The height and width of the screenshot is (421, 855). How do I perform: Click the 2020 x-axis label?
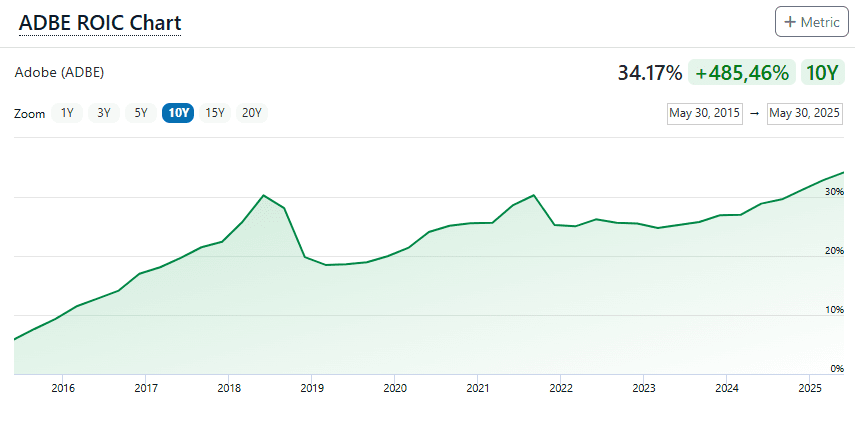tap(395, 388)
